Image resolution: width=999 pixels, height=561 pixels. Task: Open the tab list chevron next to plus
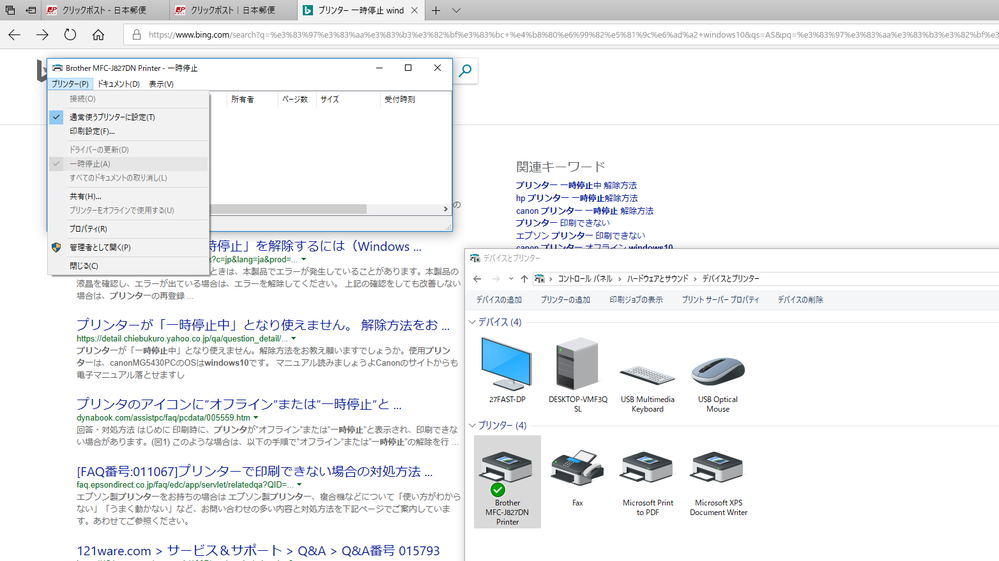[x=456, y=10]
